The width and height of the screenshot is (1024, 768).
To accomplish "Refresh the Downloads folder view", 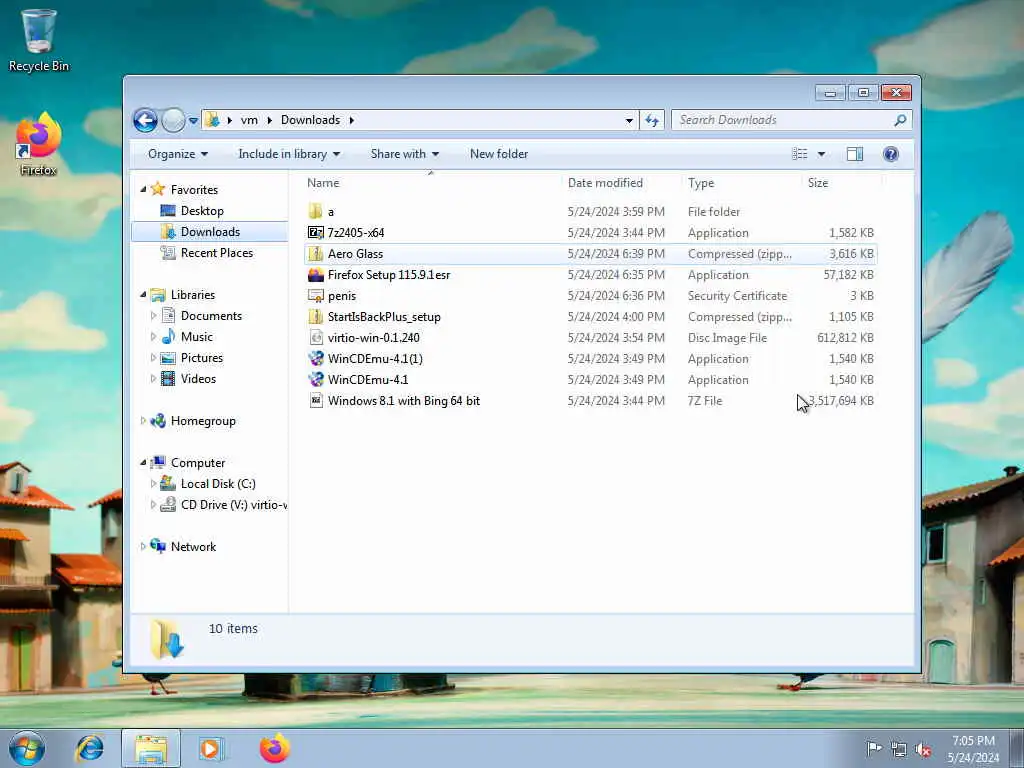I will 652,120.
